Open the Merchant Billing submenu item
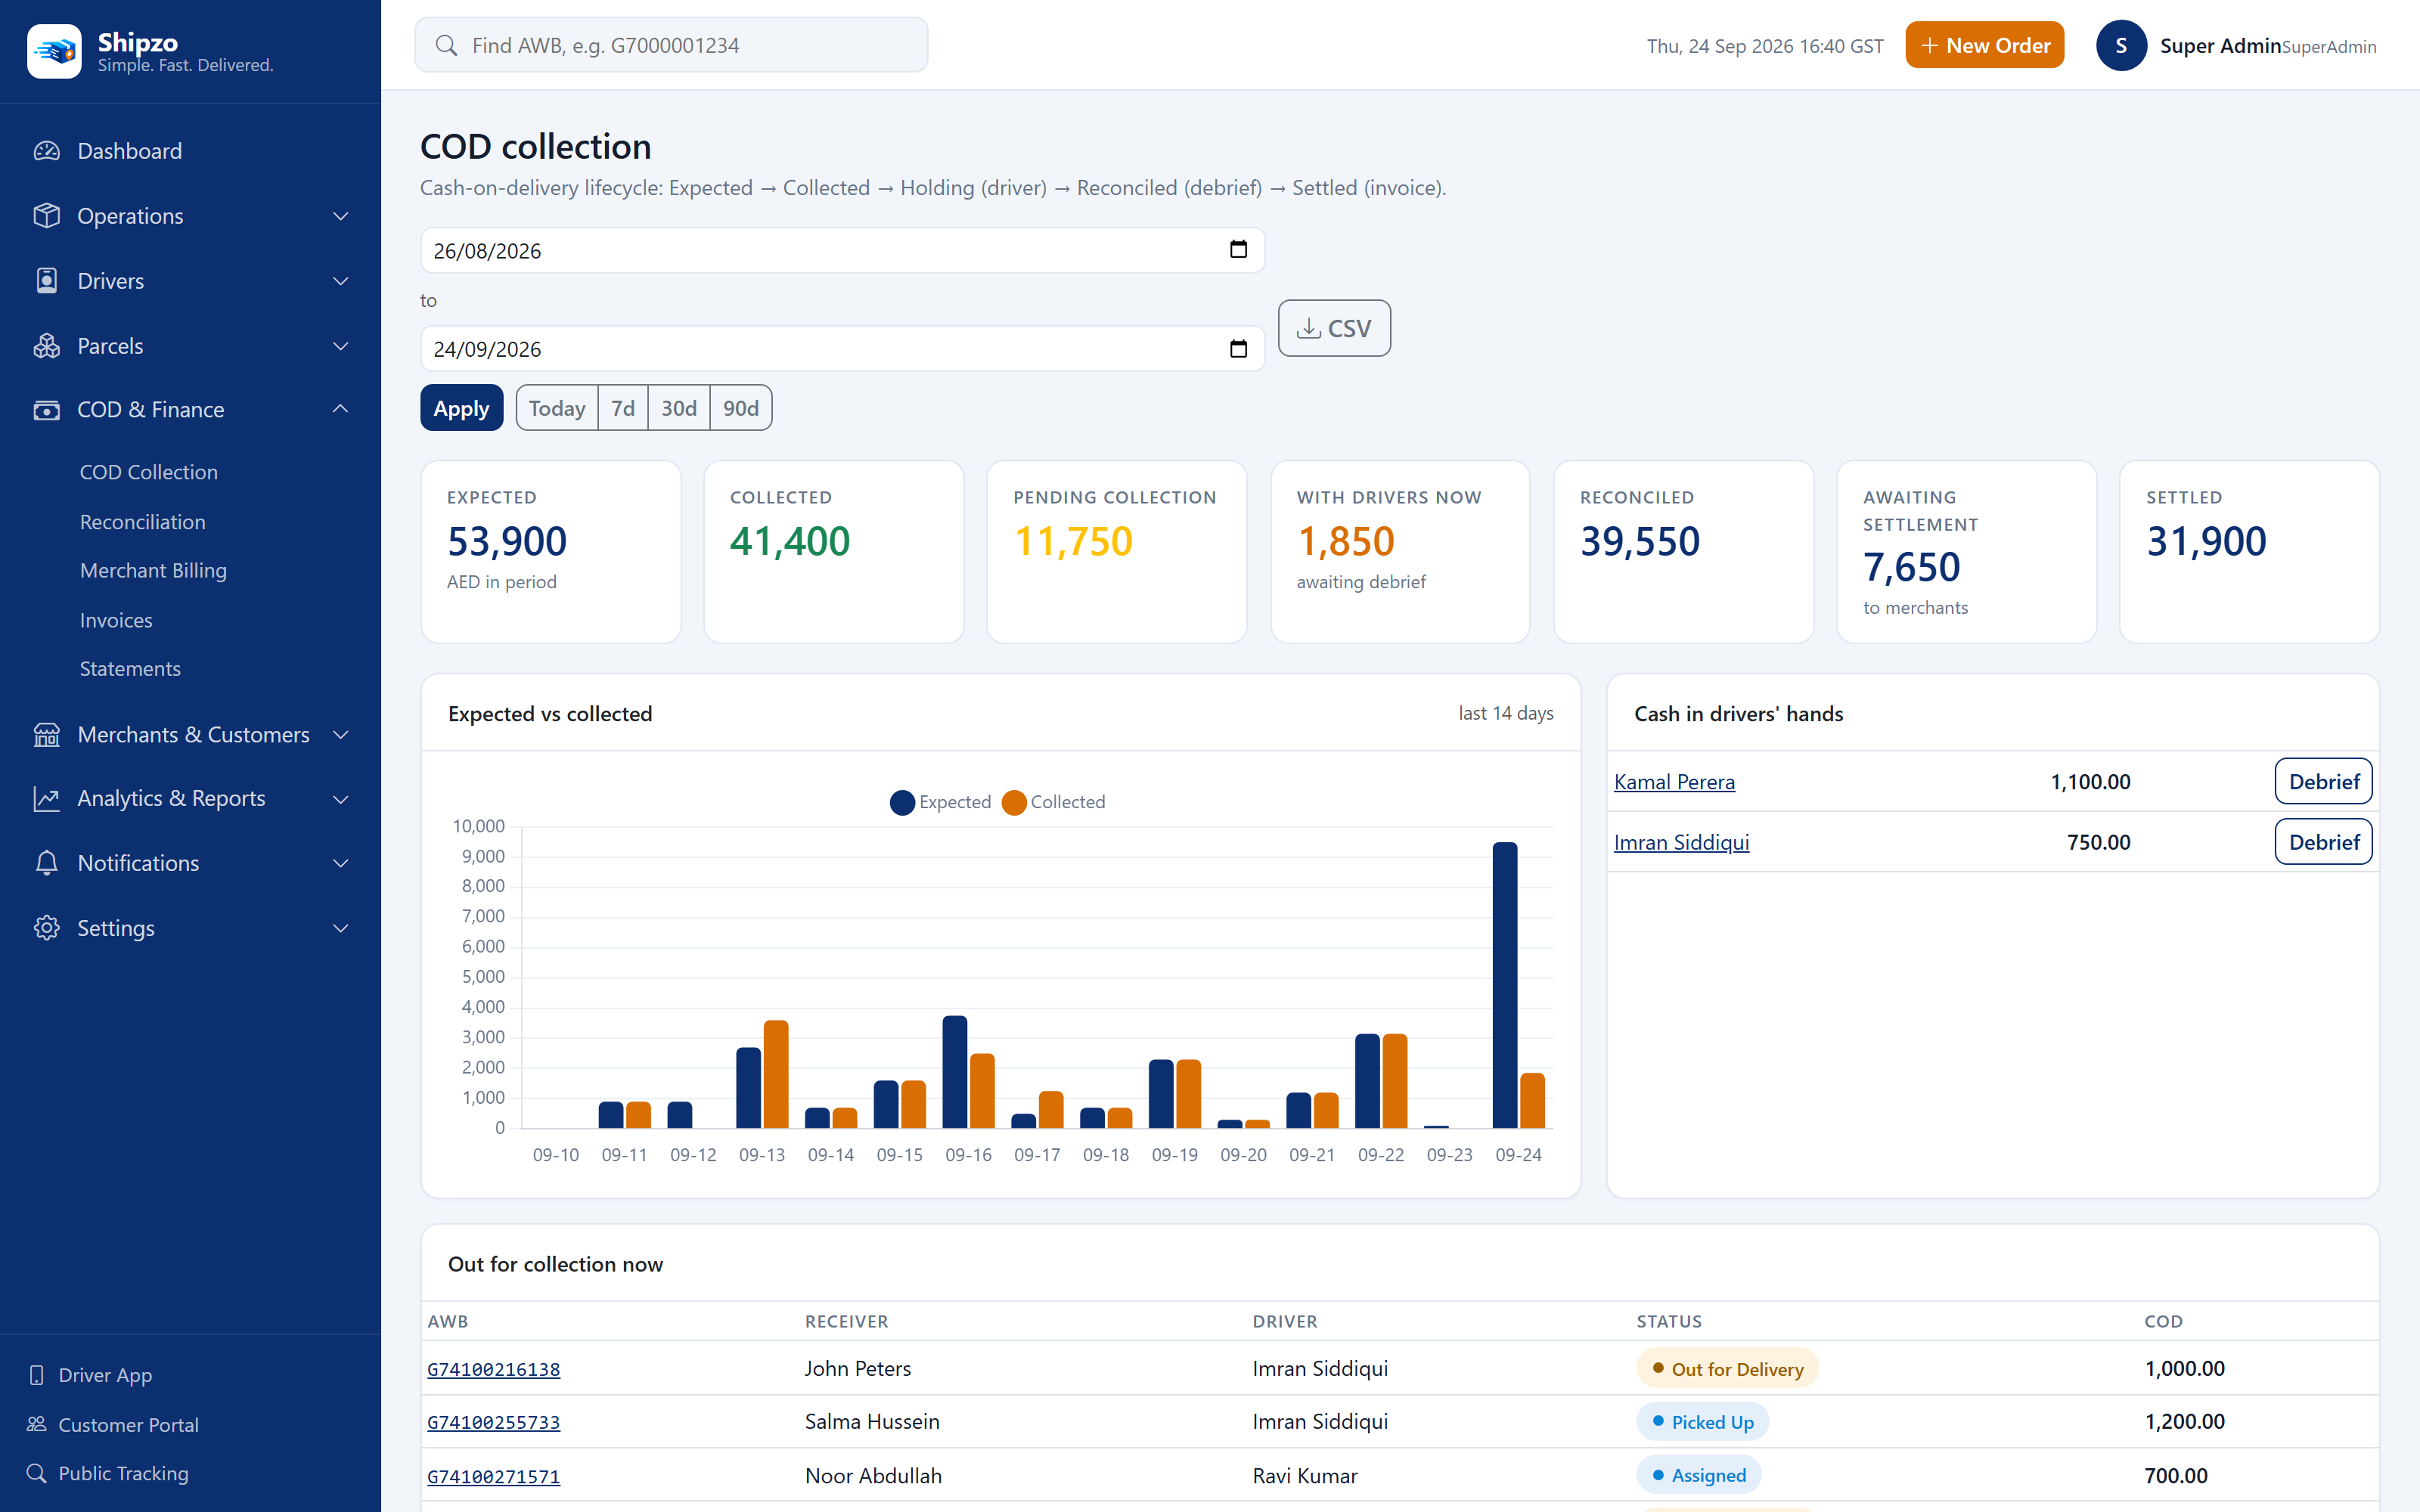 point(153,571)
